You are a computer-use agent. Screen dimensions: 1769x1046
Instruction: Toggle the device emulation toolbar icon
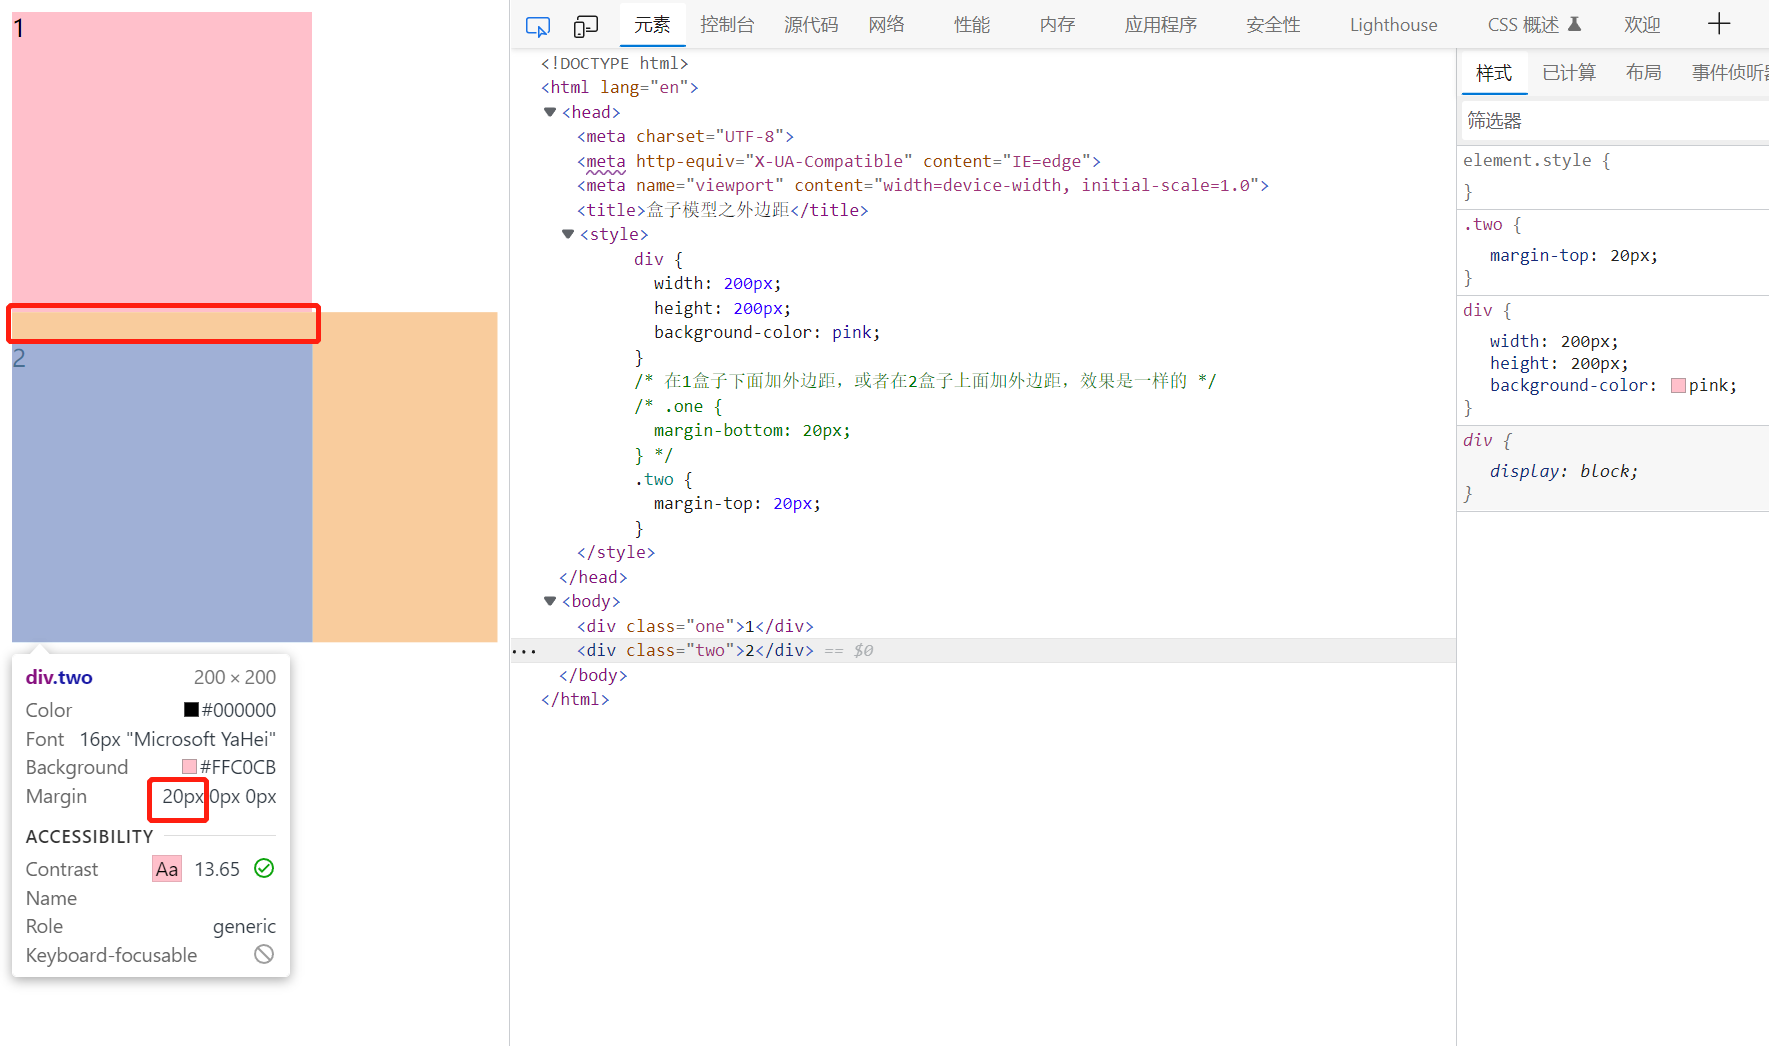[x=585, y=25]
